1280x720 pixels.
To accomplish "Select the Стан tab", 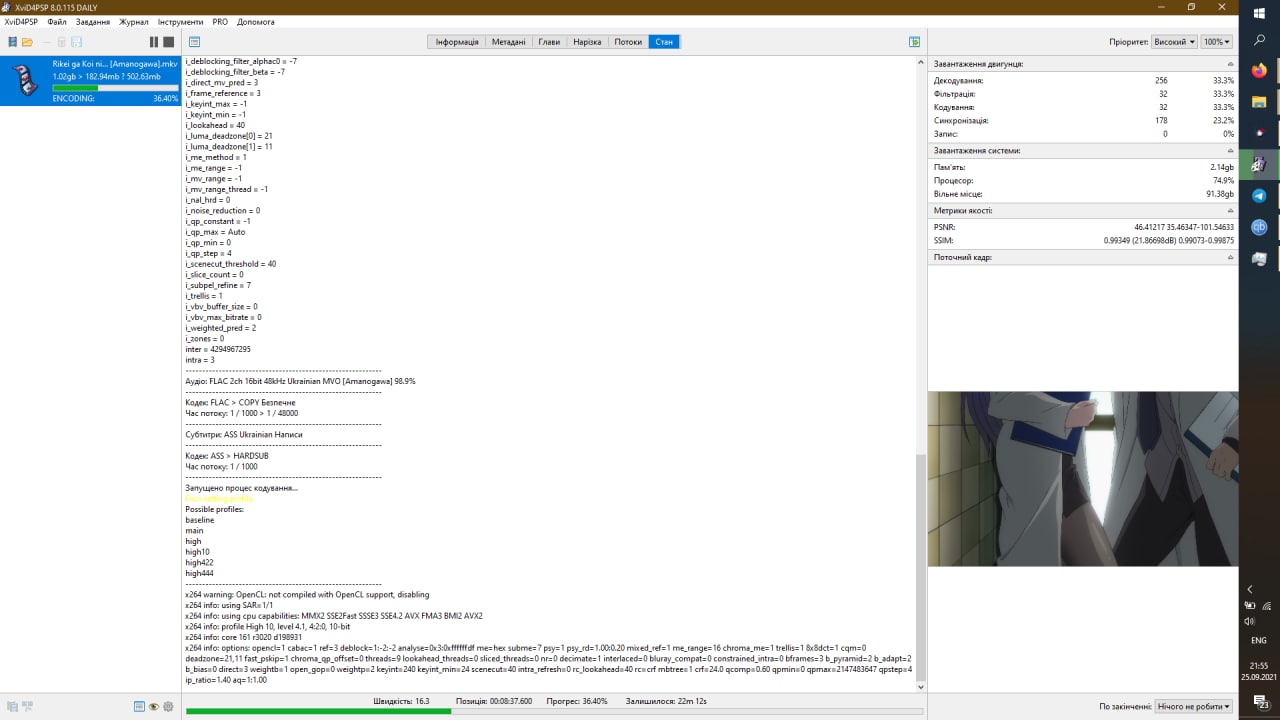I will pyautogui.click(x=664, y=42).
